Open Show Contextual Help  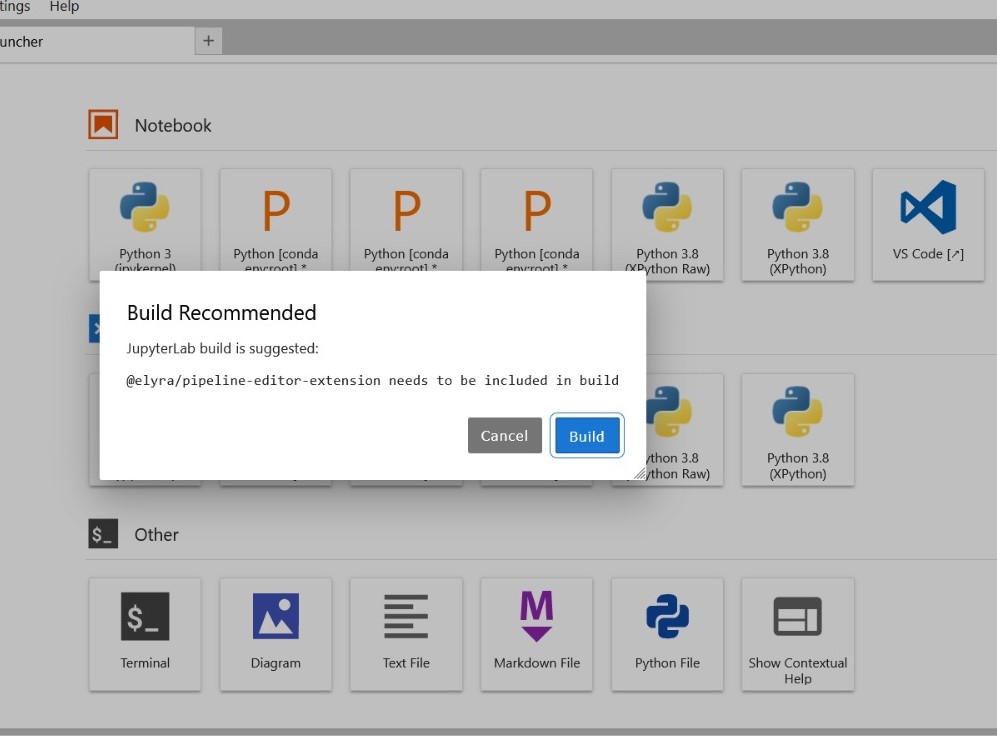(x=797, y=632)
